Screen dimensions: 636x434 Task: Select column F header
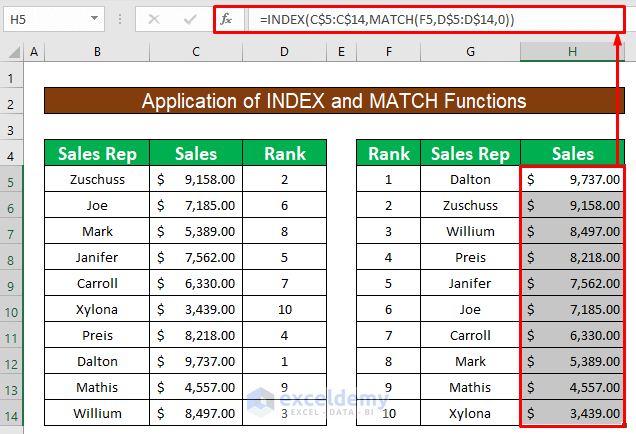[389, 52]
